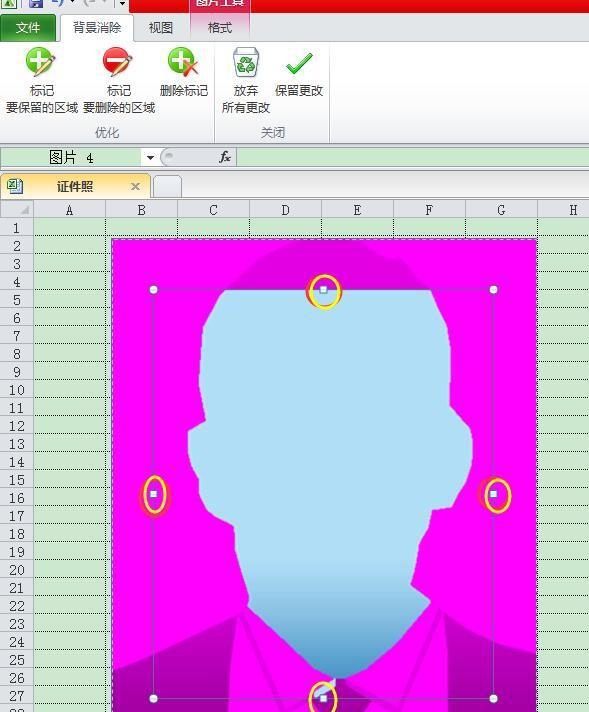Image resolution: width=589 pixels, height=712 pixels.
Task: Click bottom-right corner handle of marquee
Action: pyautogui.click(x=494, y=698)
